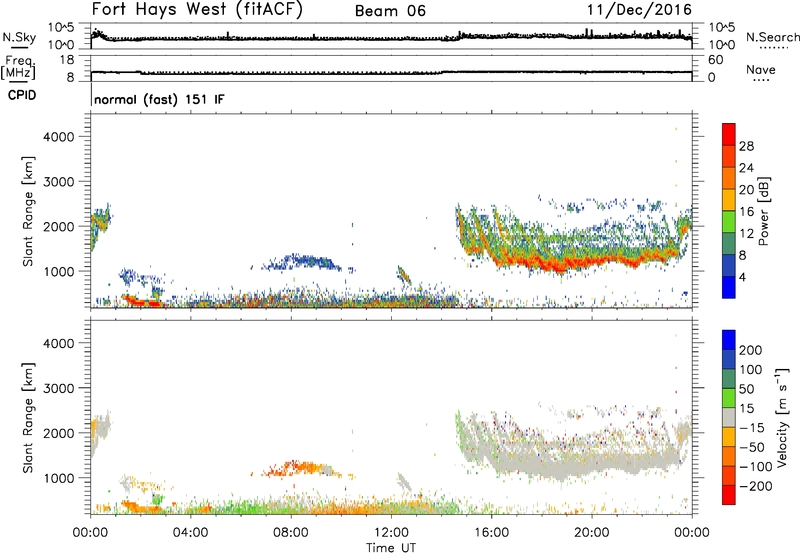Click the '3000' range tick of velocity panel
Image resolution: width=800 pixels, height=554 pixels.
tap(59, 388)
